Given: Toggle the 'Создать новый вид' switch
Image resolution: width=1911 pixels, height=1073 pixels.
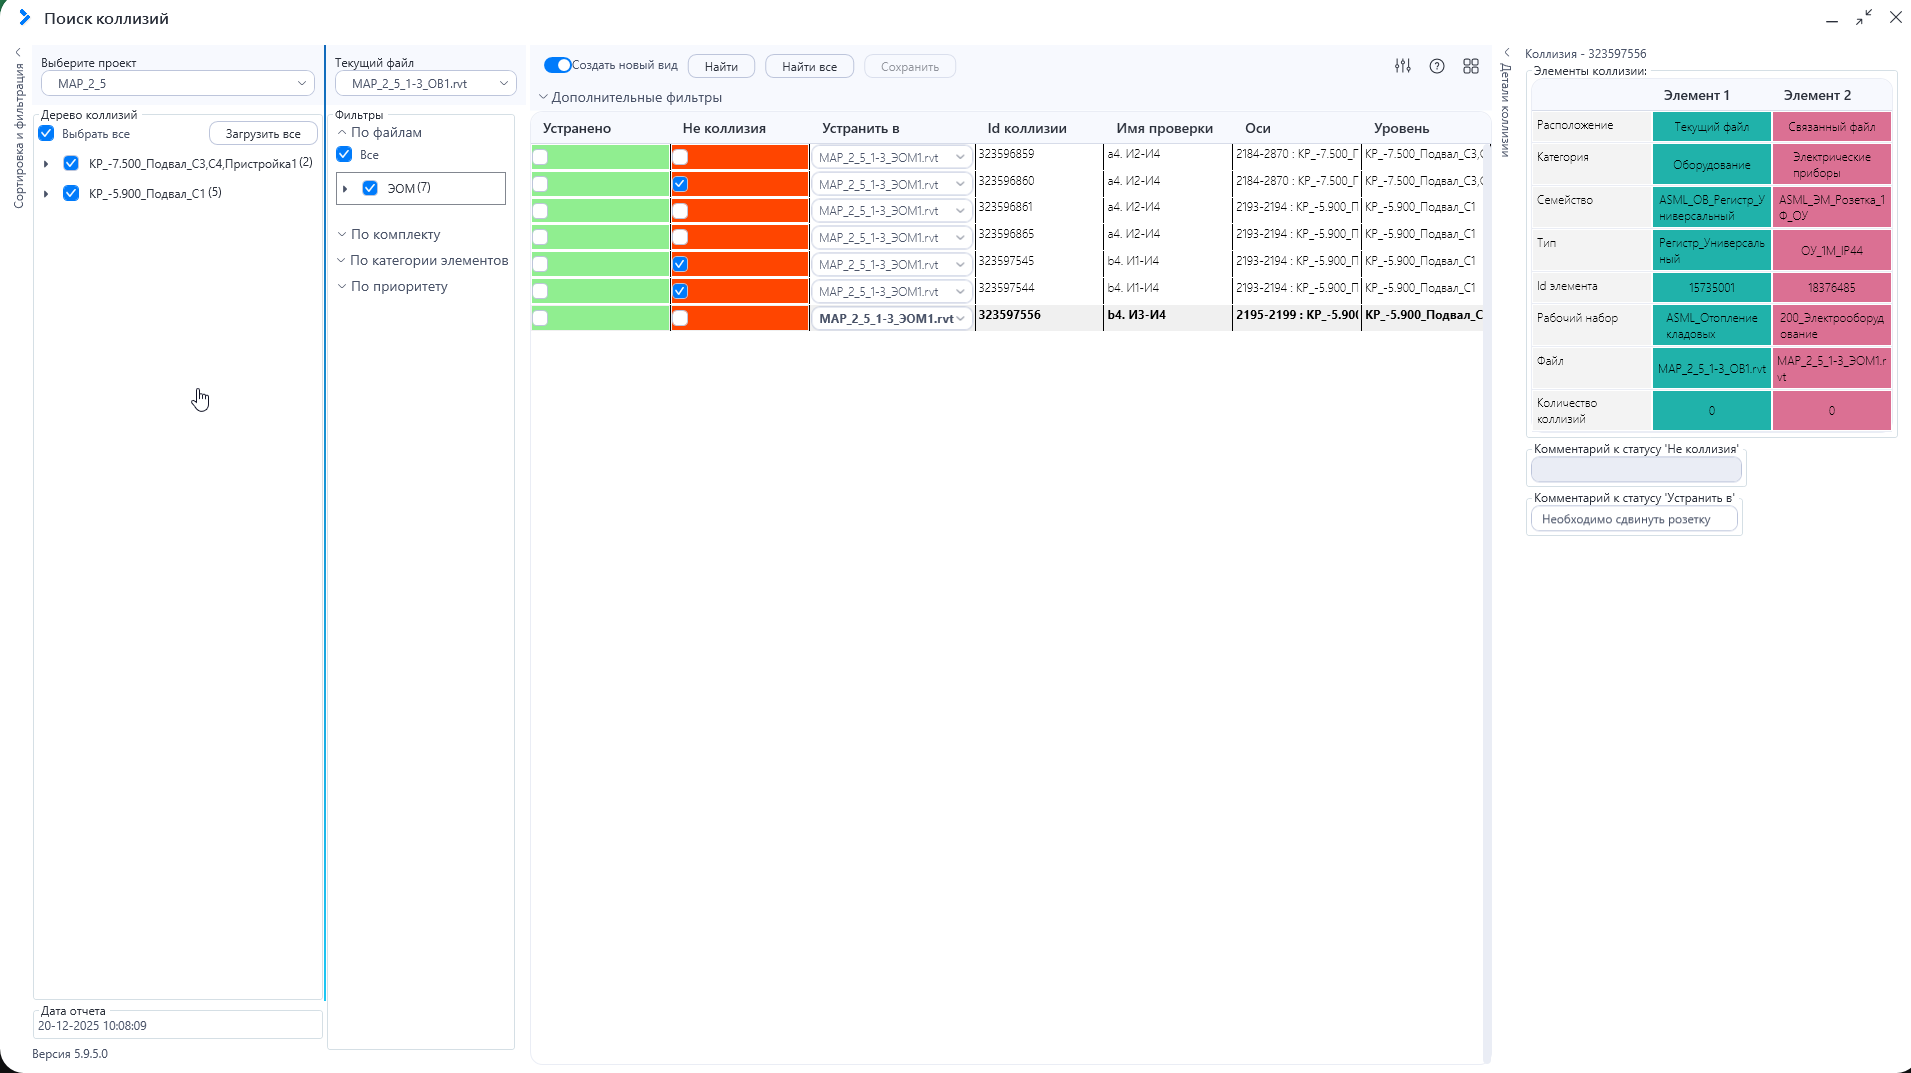Looking at the screenshot, I should click(x=557, y=65).
